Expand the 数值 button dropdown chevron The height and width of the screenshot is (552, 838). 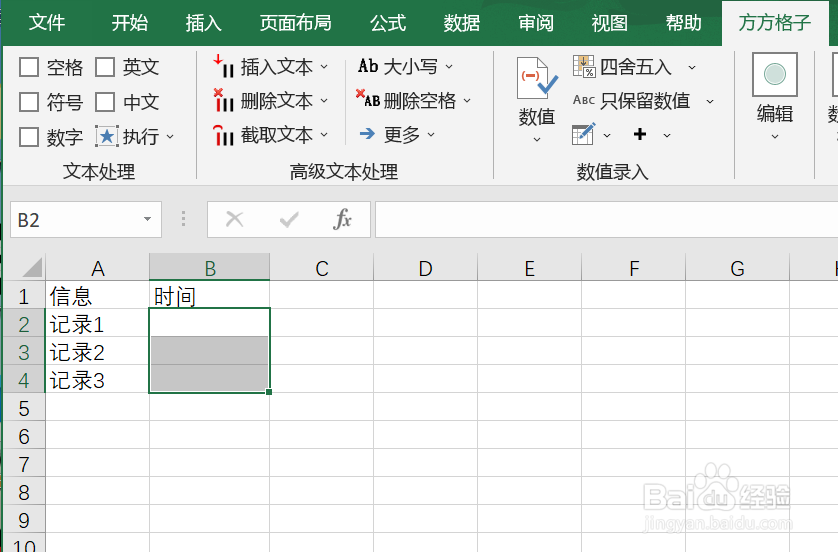(537, 140)
